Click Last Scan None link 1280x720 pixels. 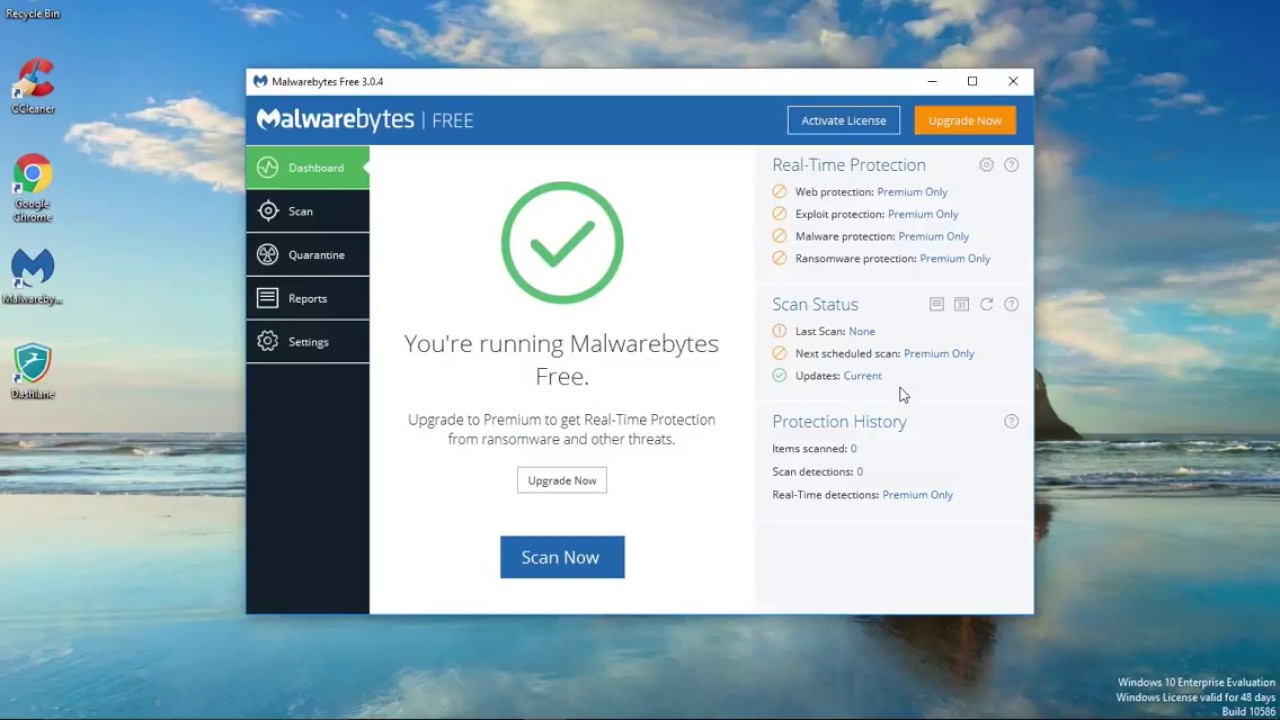click(x=862, y=331)
